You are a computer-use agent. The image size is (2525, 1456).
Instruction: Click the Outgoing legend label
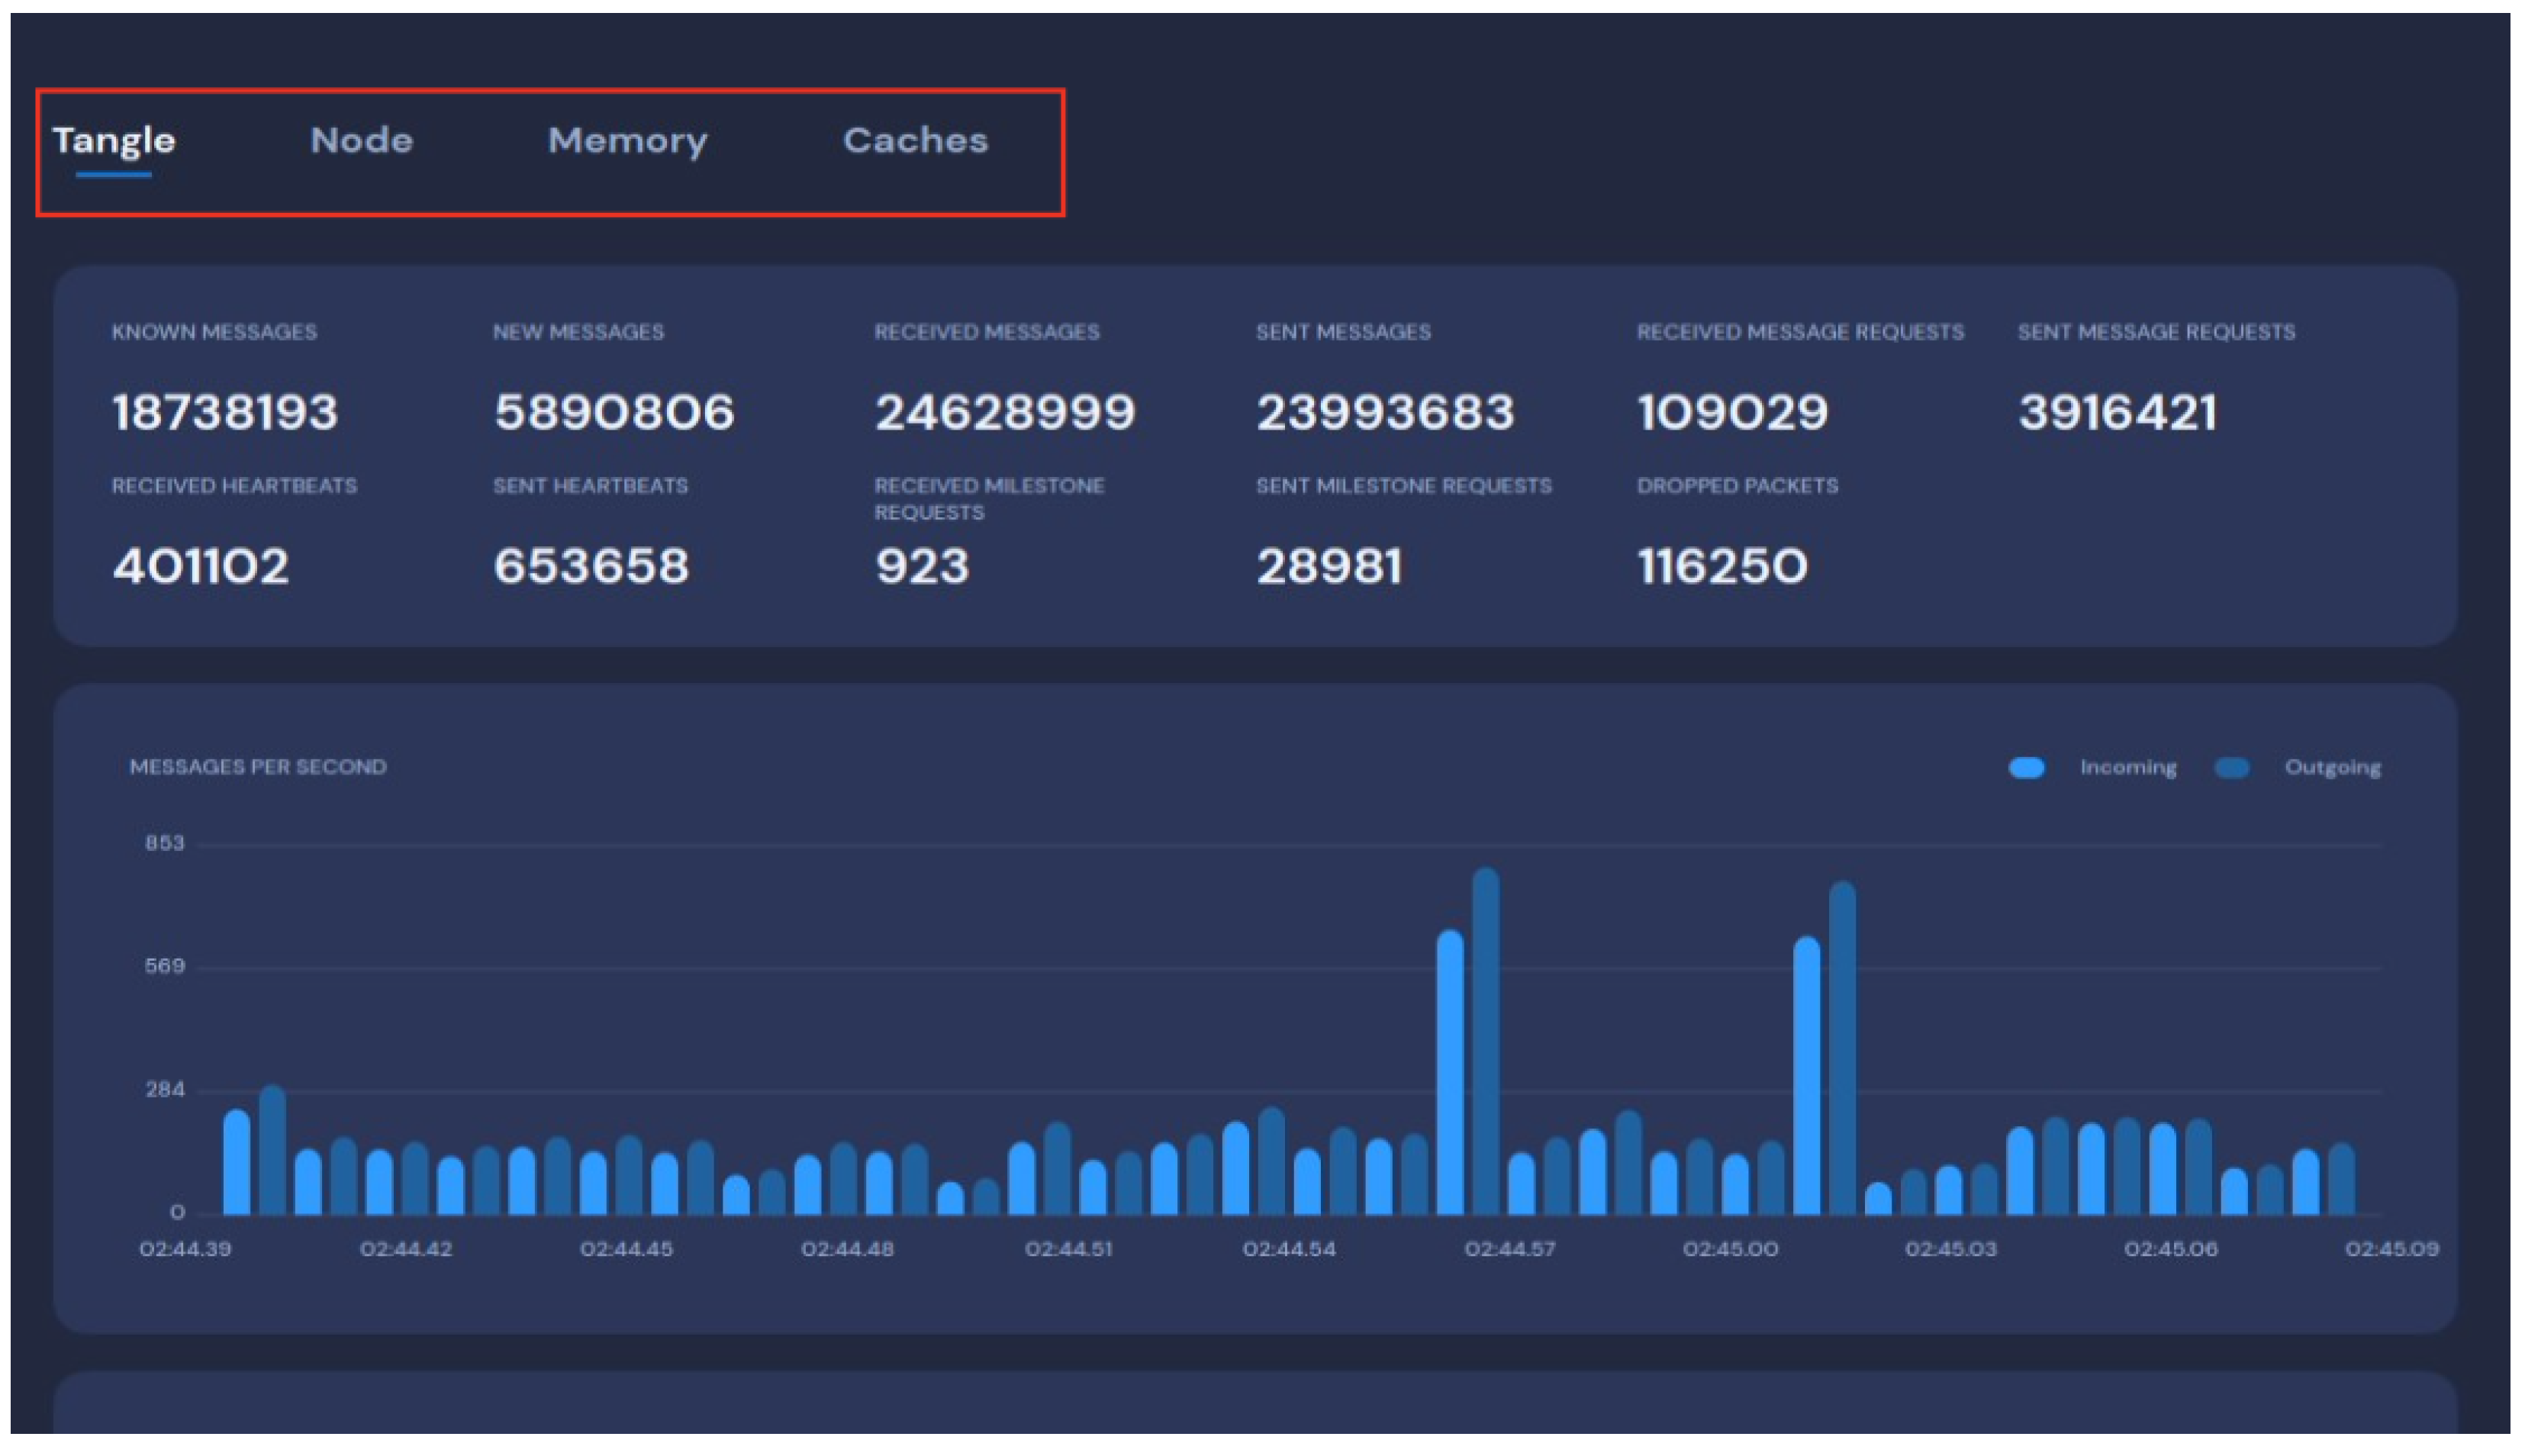click(x=2331, y=768)
